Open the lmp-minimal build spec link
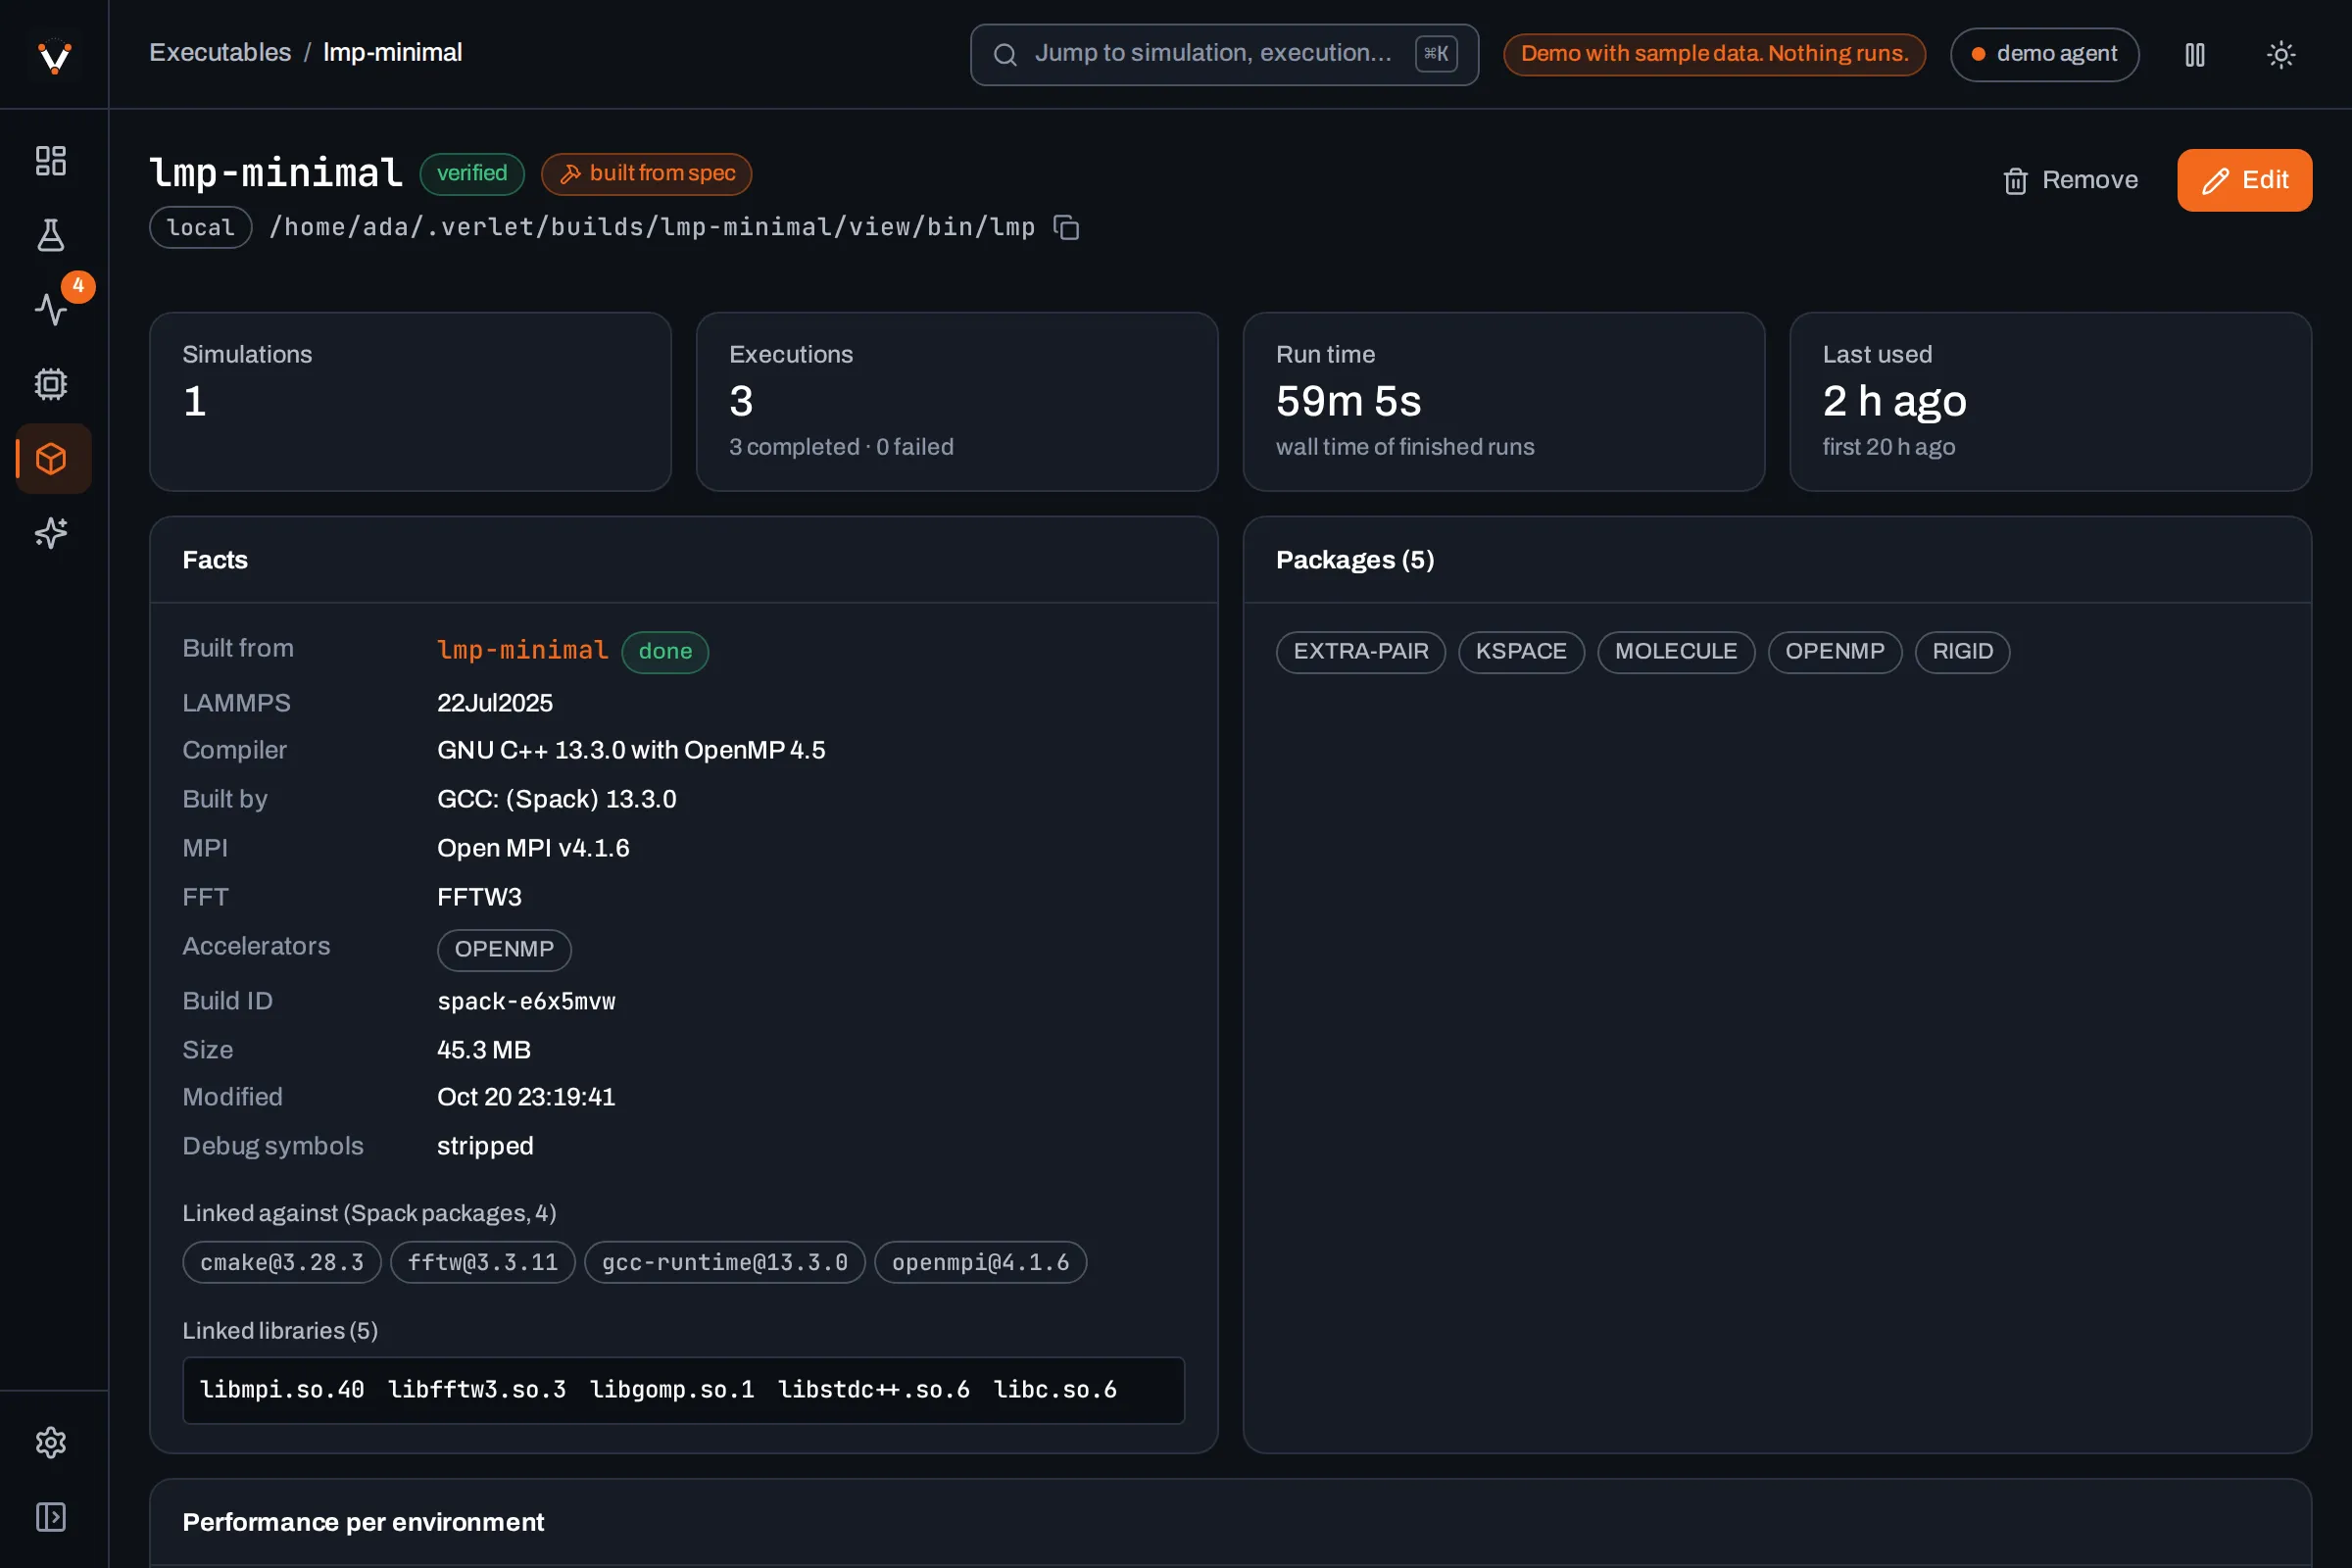This screenshot has width=2352, height=1568. coord(522,650)
